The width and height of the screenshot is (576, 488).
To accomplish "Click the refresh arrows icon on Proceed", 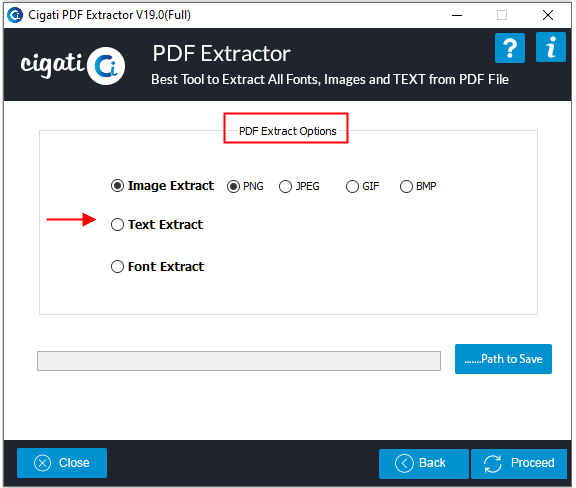I will click(492, 464).
